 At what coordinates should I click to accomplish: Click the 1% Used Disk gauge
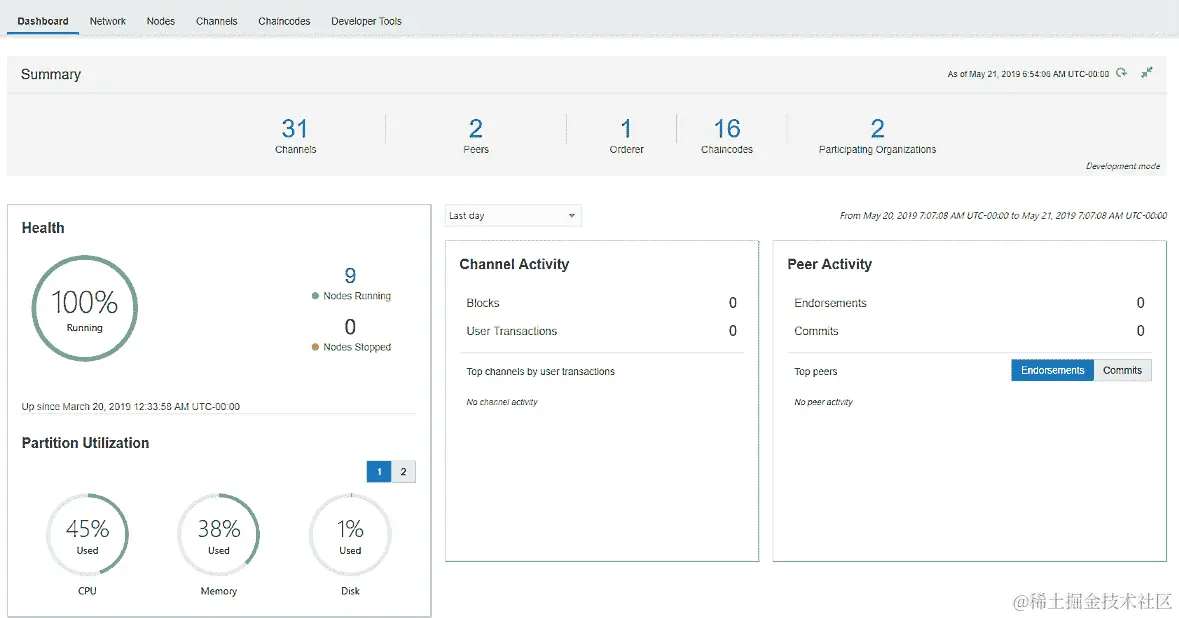click(350, 535)
